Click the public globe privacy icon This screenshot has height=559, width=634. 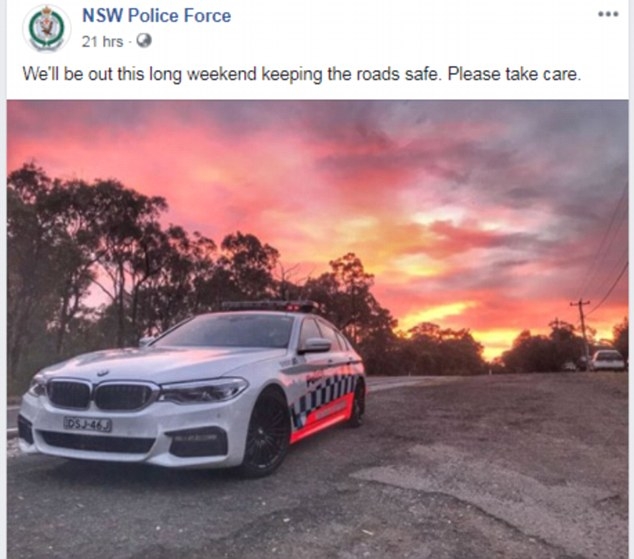coord(144,41)
